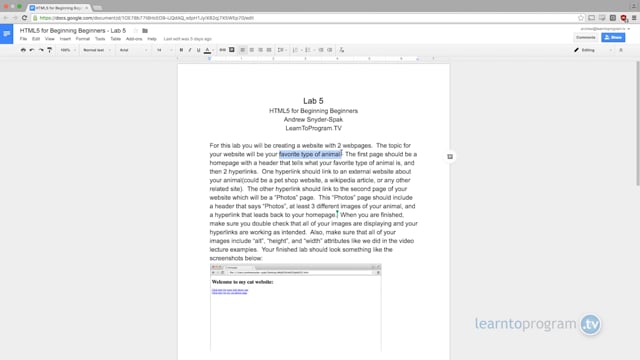Collapse the toolbar with the up-arrow icon

(x=621, y=50)
